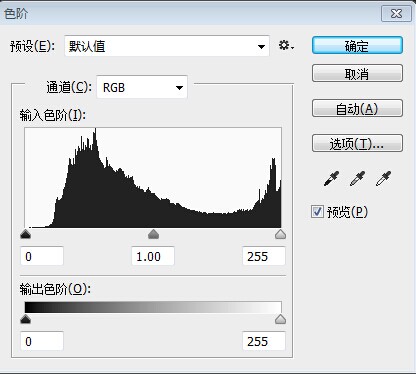Click the input highlight white slider handle
The image size is (416, 374).
point(281,234)
